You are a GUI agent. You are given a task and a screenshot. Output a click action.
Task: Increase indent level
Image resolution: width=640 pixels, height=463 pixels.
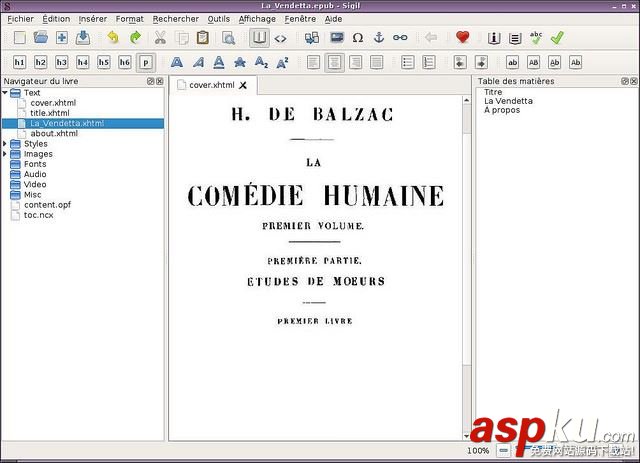tap(482, 62)
